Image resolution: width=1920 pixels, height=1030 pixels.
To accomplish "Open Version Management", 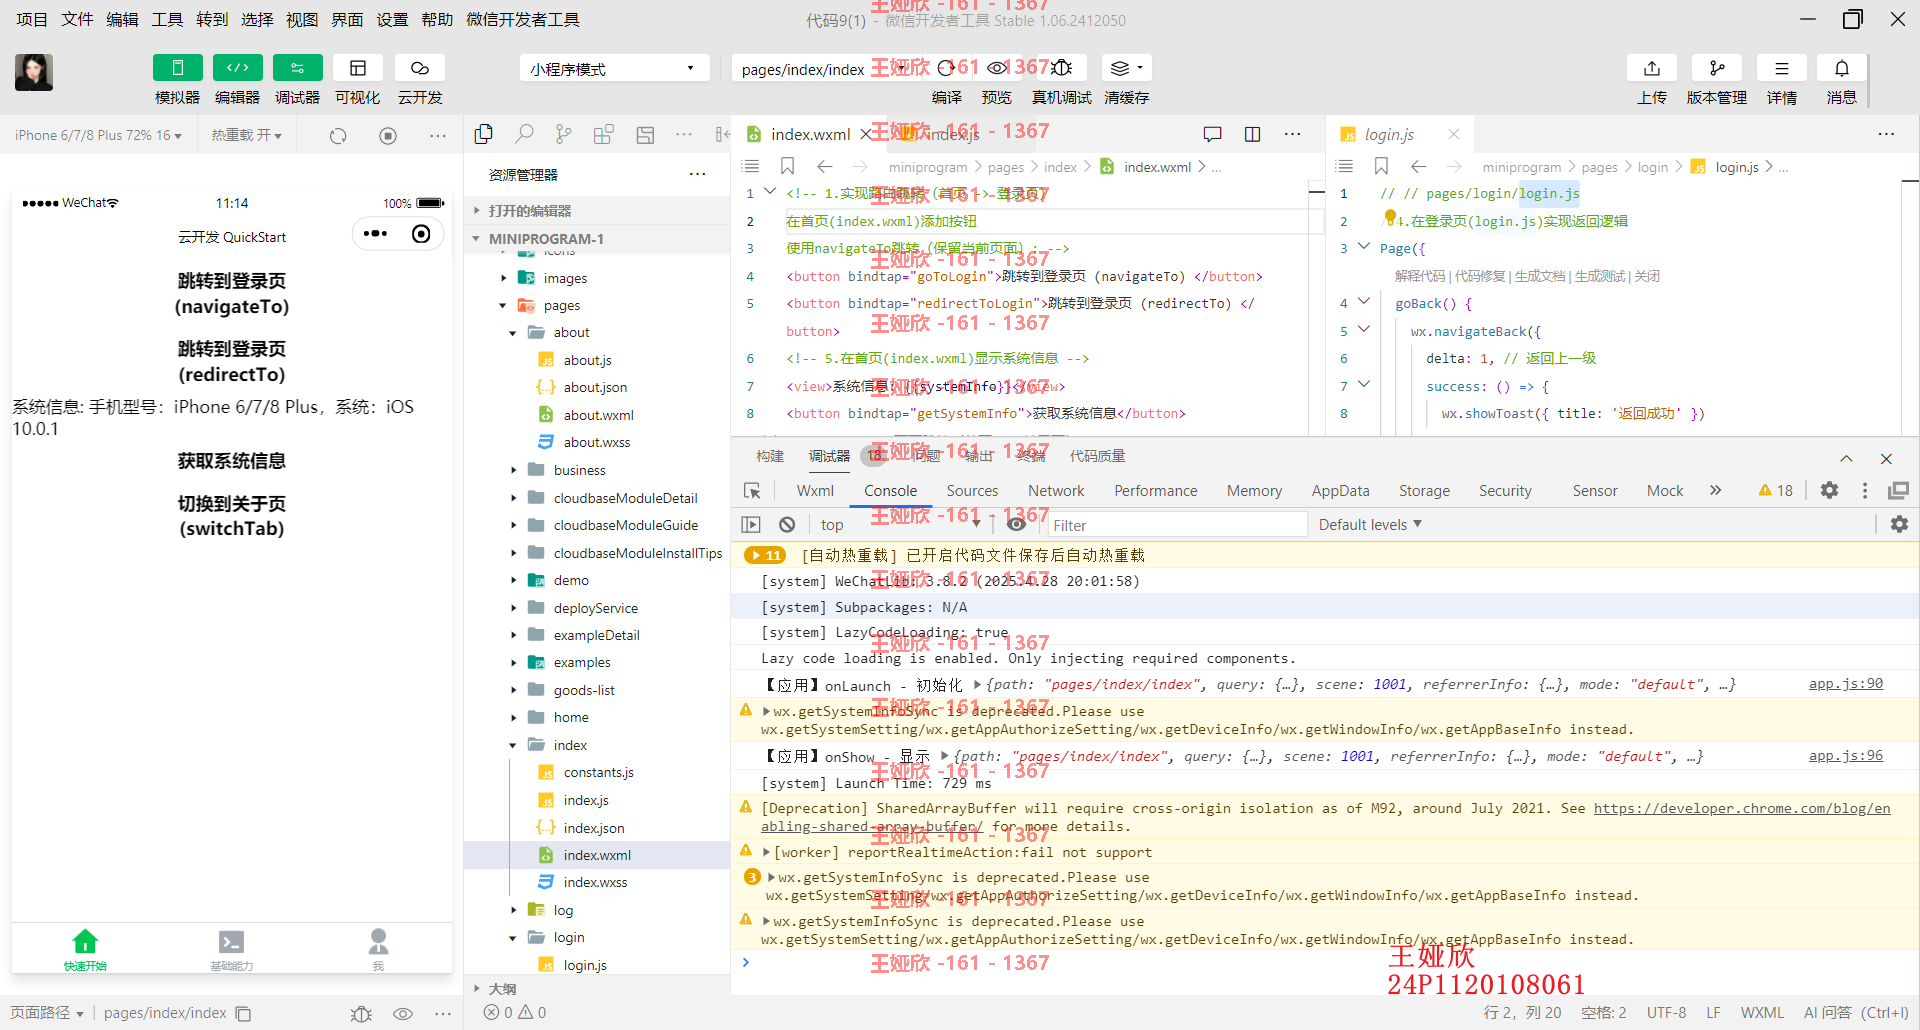I will (x=1717, y=68).
